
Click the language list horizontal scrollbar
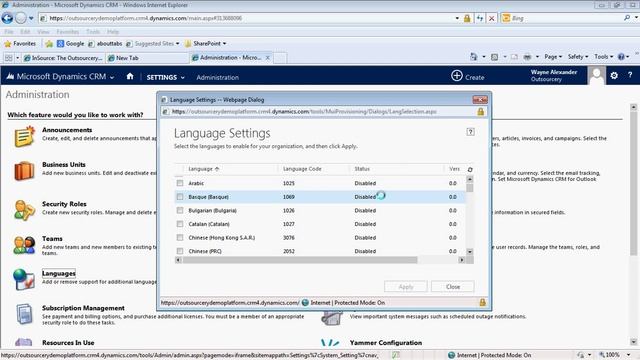click(300, 260)
